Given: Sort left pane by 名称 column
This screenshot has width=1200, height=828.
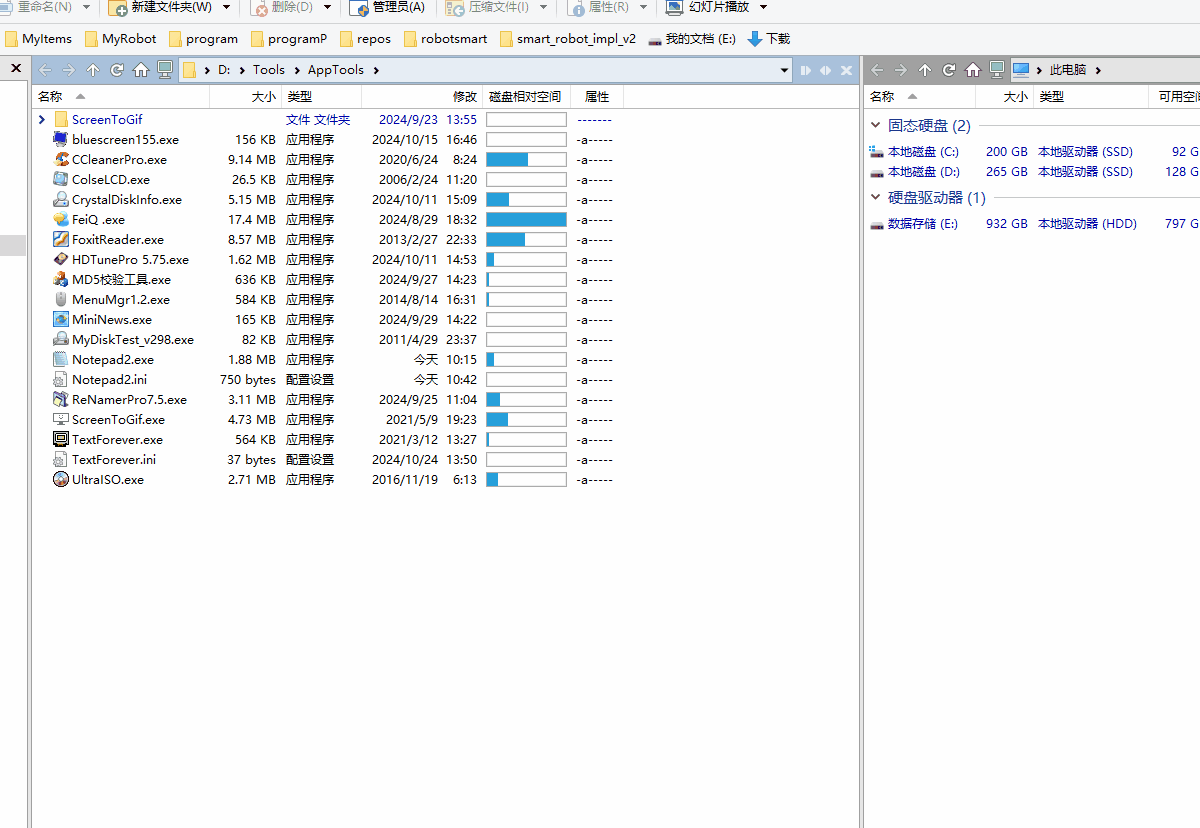Looking at the screenshot, I should (x=50, y=97).
